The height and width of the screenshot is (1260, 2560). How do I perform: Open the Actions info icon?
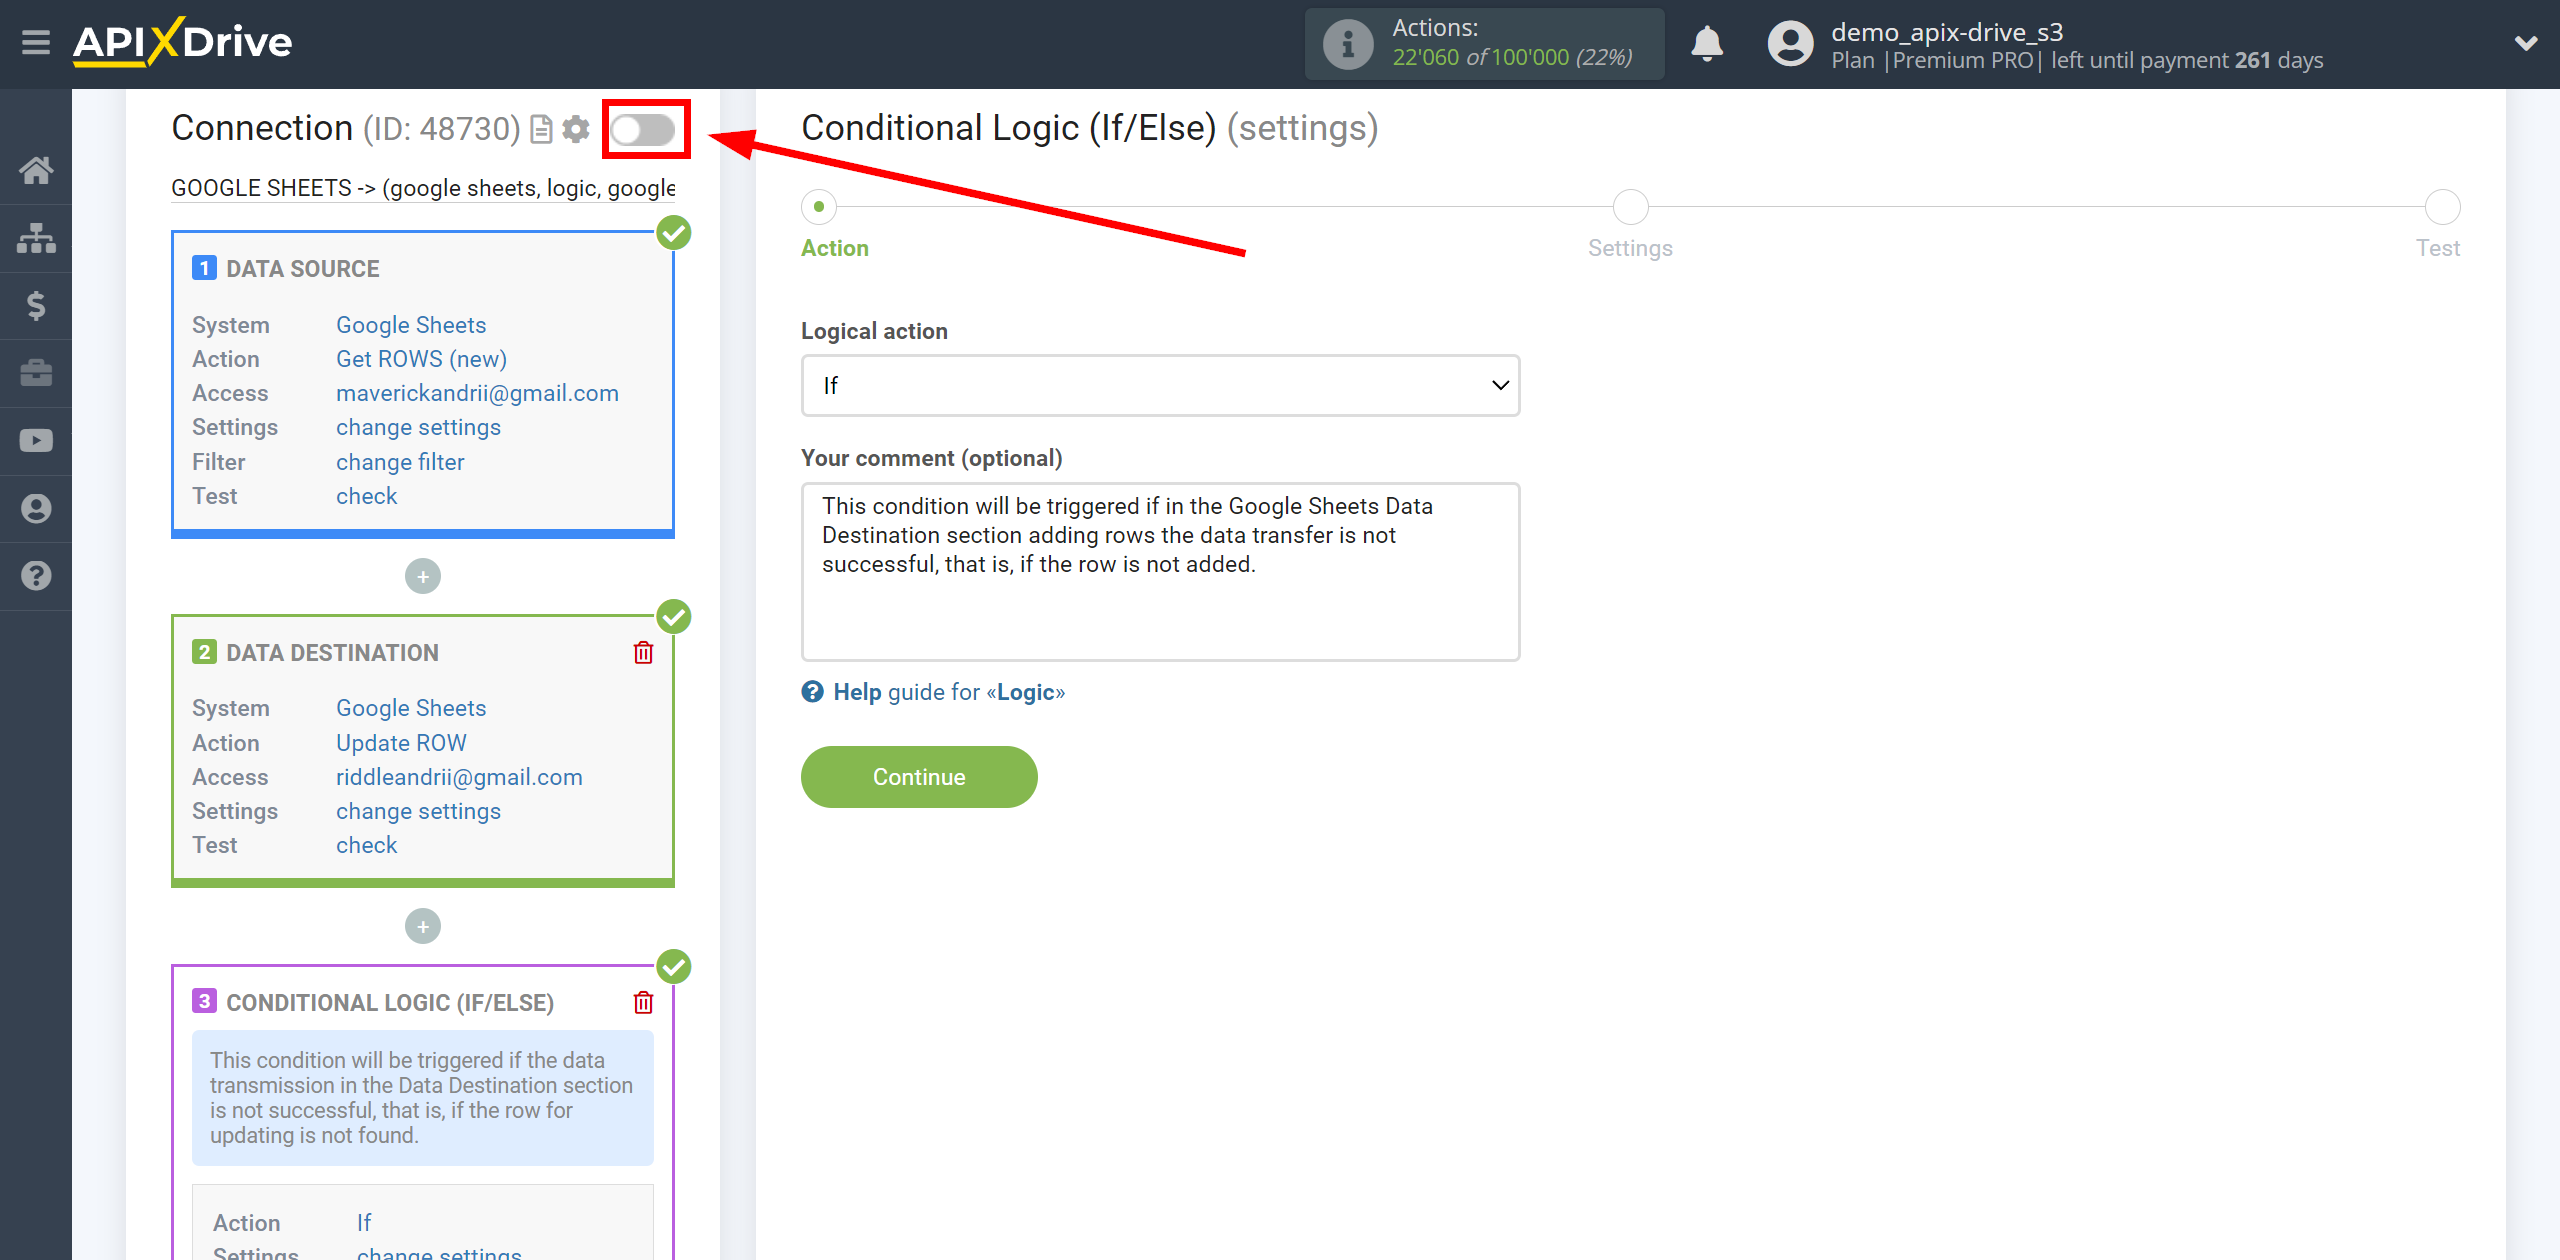coord(1347,44)
